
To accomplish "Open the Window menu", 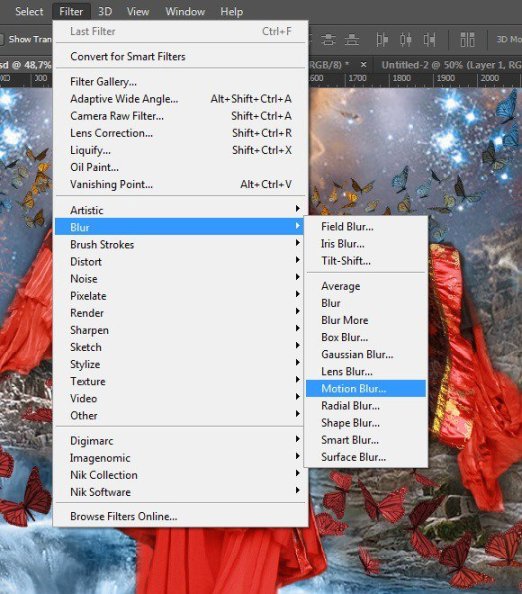I will point(185,11).
